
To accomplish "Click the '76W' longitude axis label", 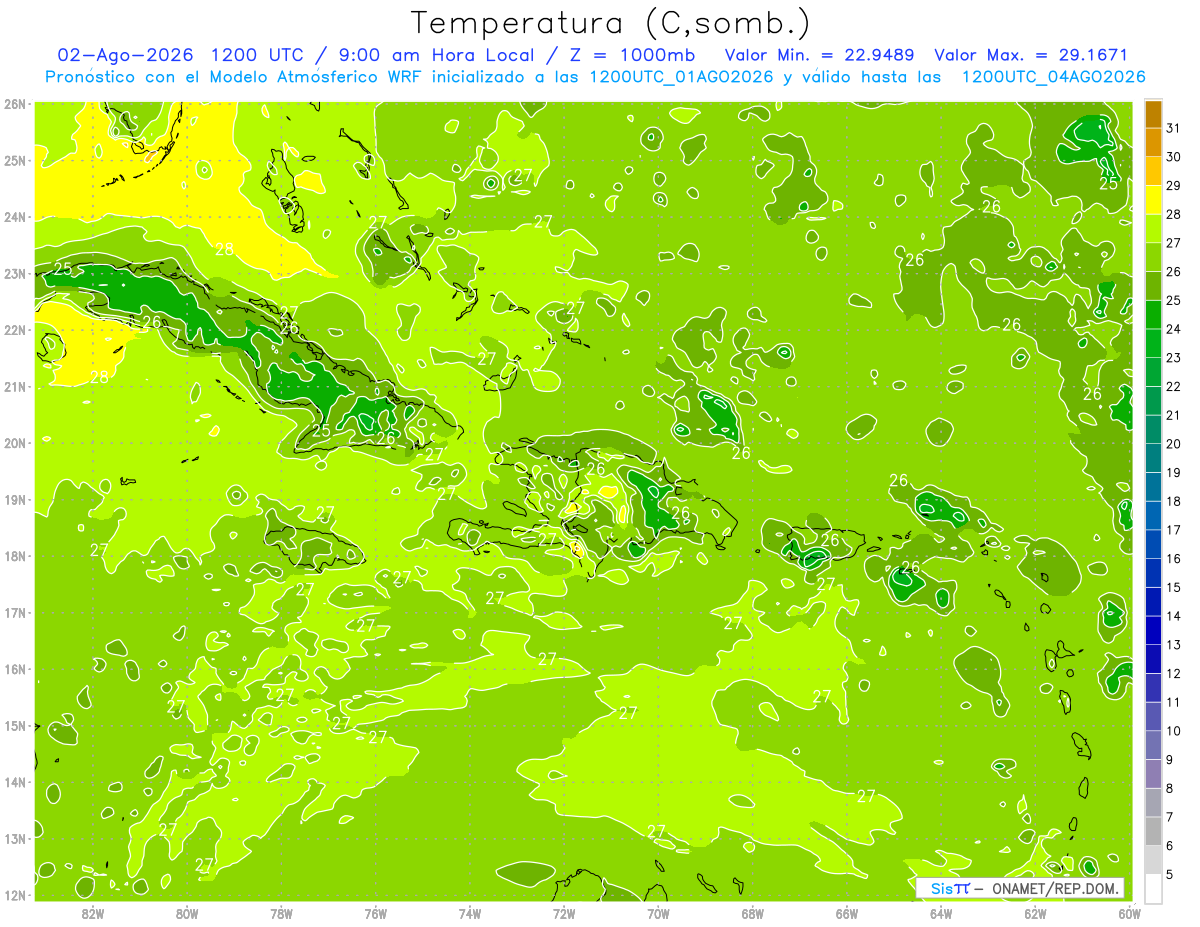I will pyautogui.click(x=376, y=913).
